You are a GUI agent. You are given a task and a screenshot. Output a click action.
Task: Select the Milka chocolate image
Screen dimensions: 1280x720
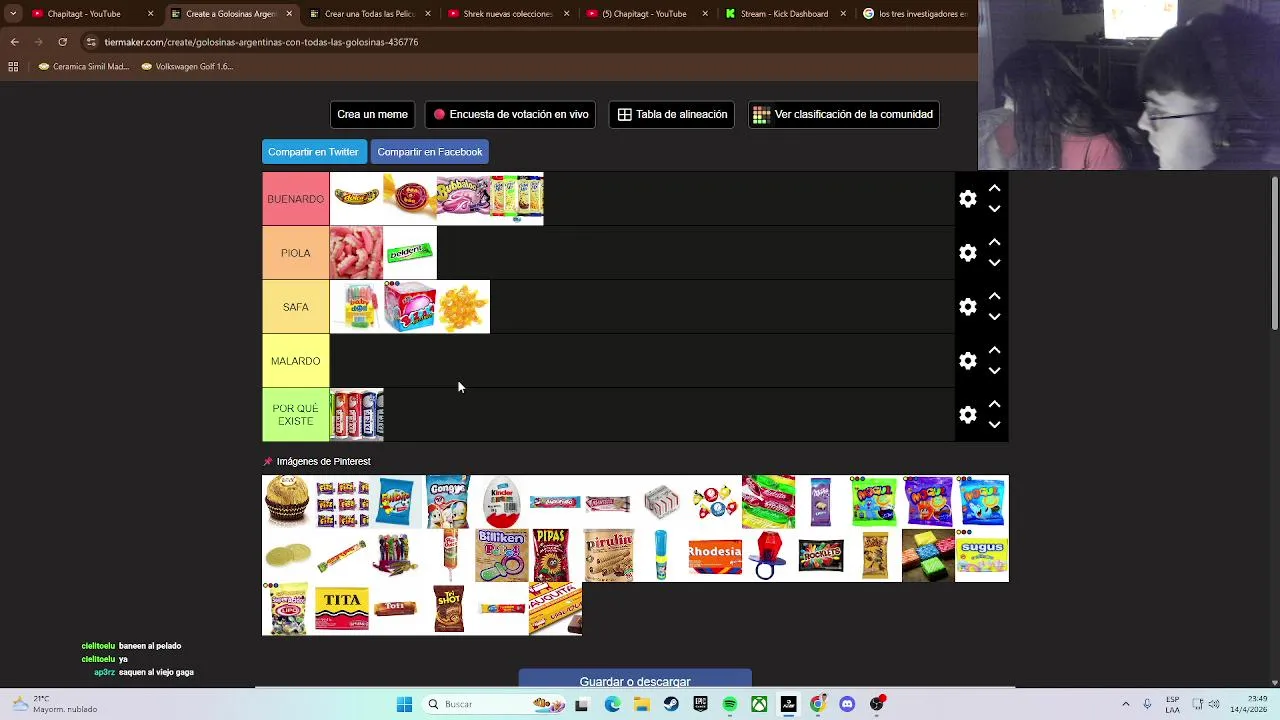click(x=821, y=501)
